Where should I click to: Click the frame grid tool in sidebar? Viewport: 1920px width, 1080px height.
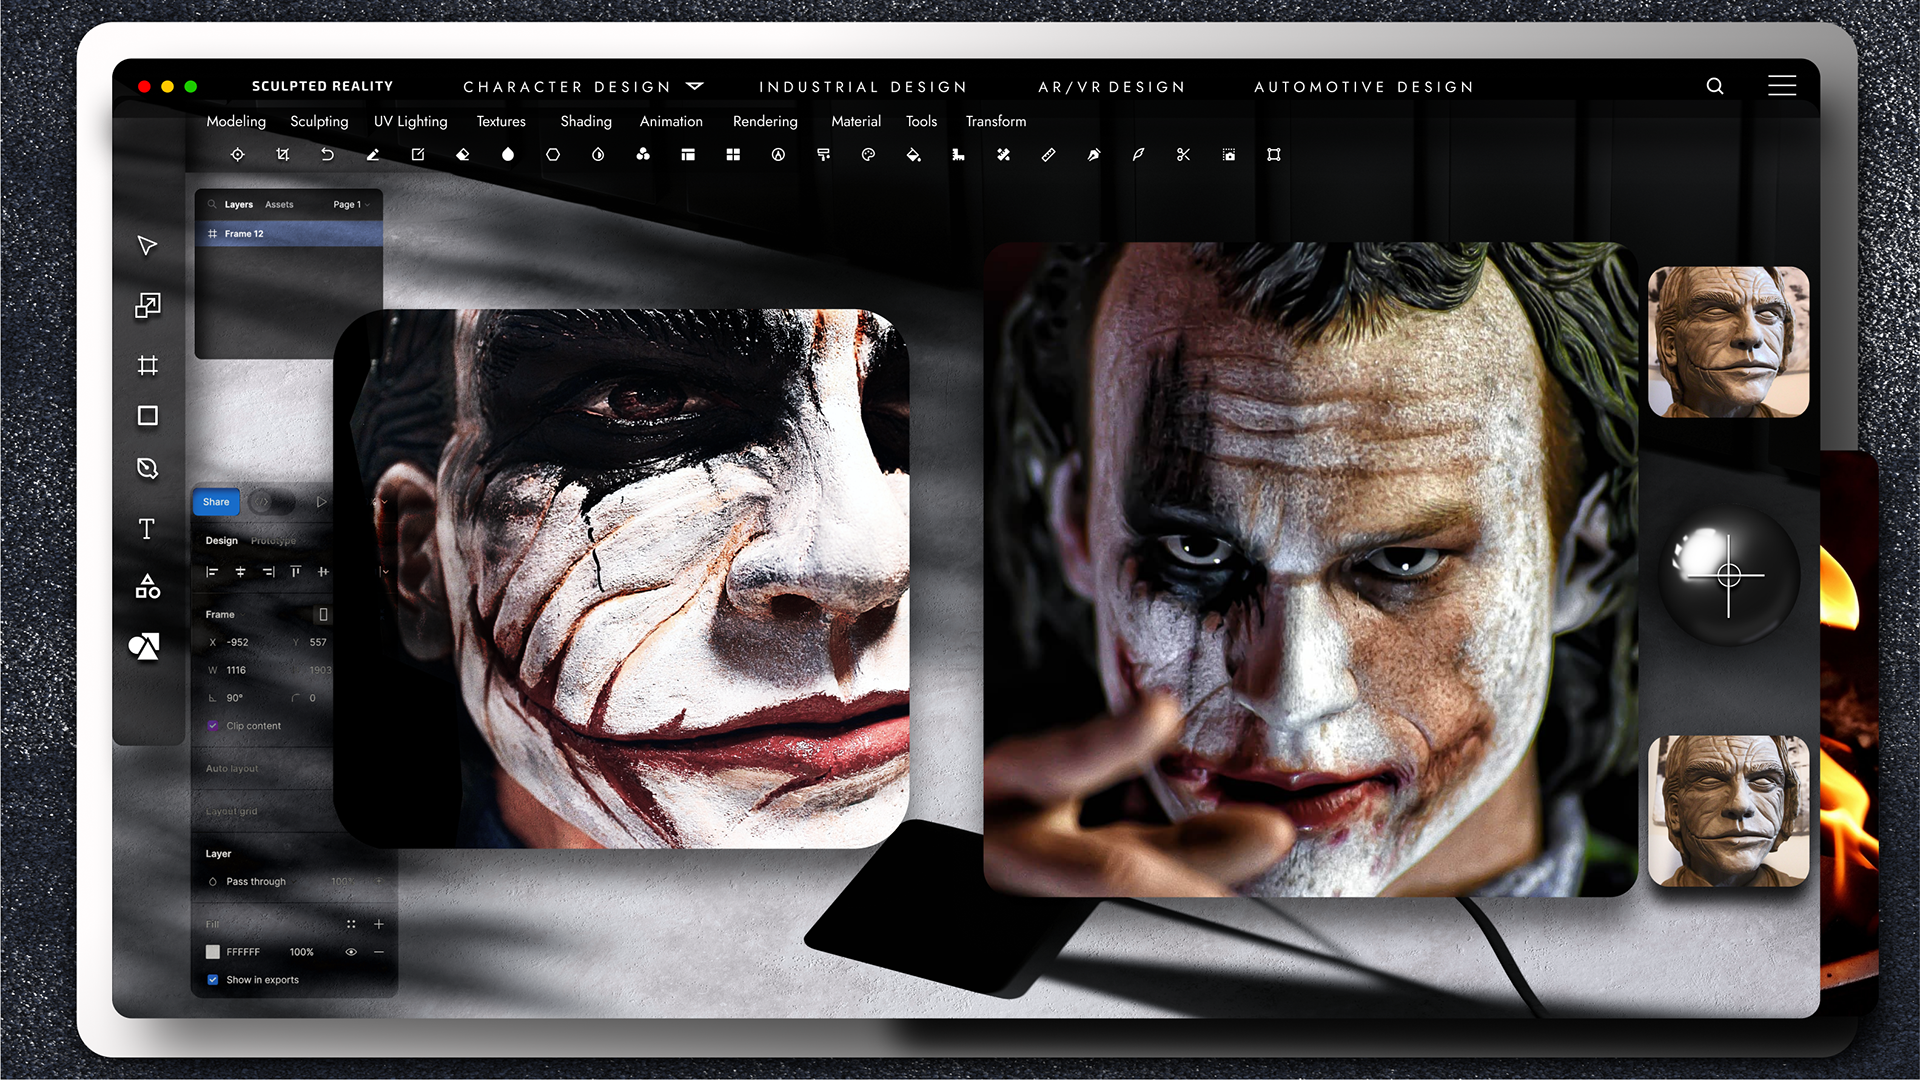point(147,366)
